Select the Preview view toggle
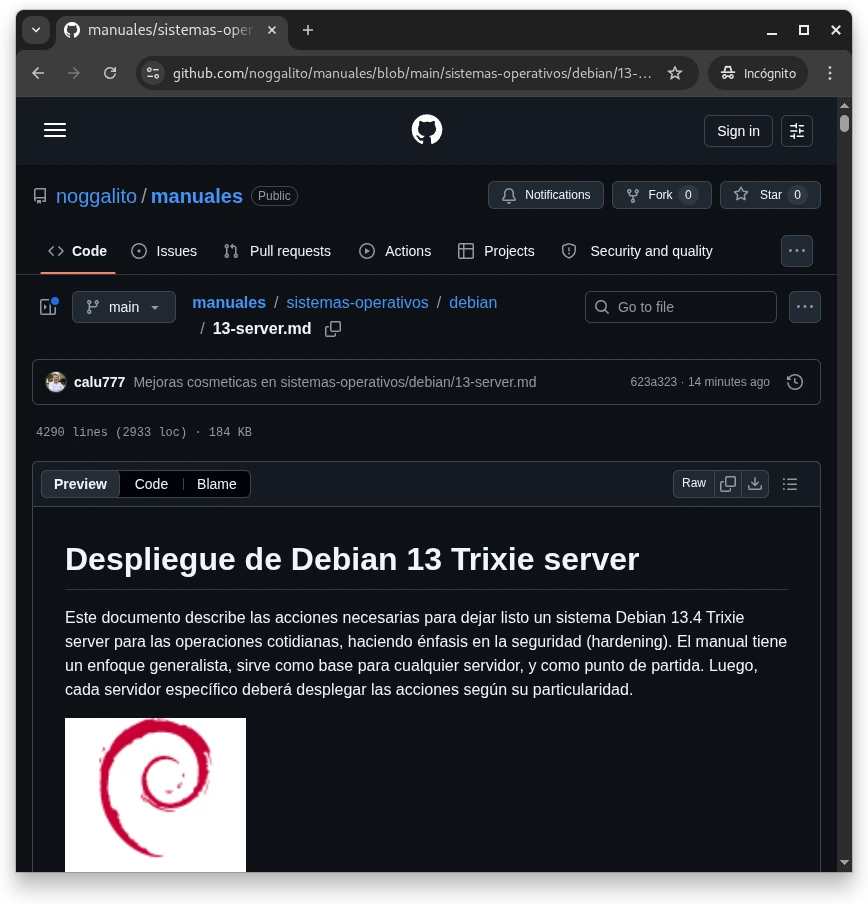 point(80,484)
